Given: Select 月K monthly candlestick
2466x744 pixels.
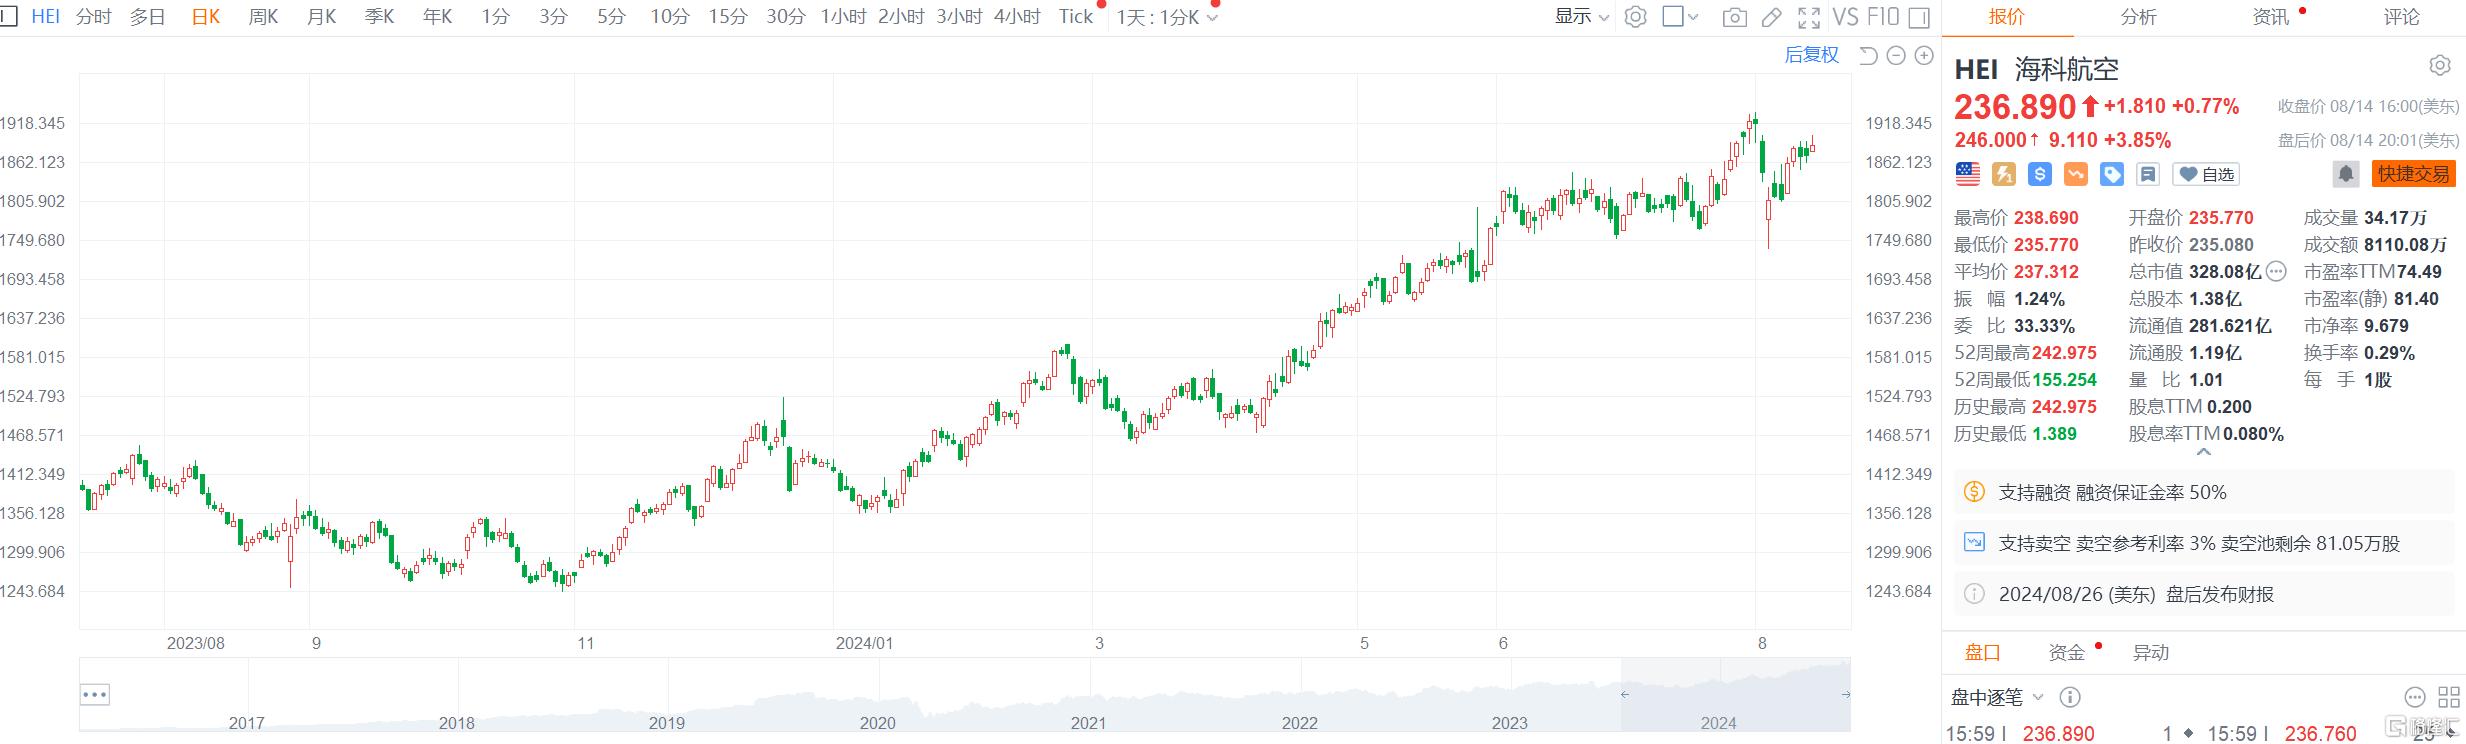Looking at the screenshot, I should 322,17.
